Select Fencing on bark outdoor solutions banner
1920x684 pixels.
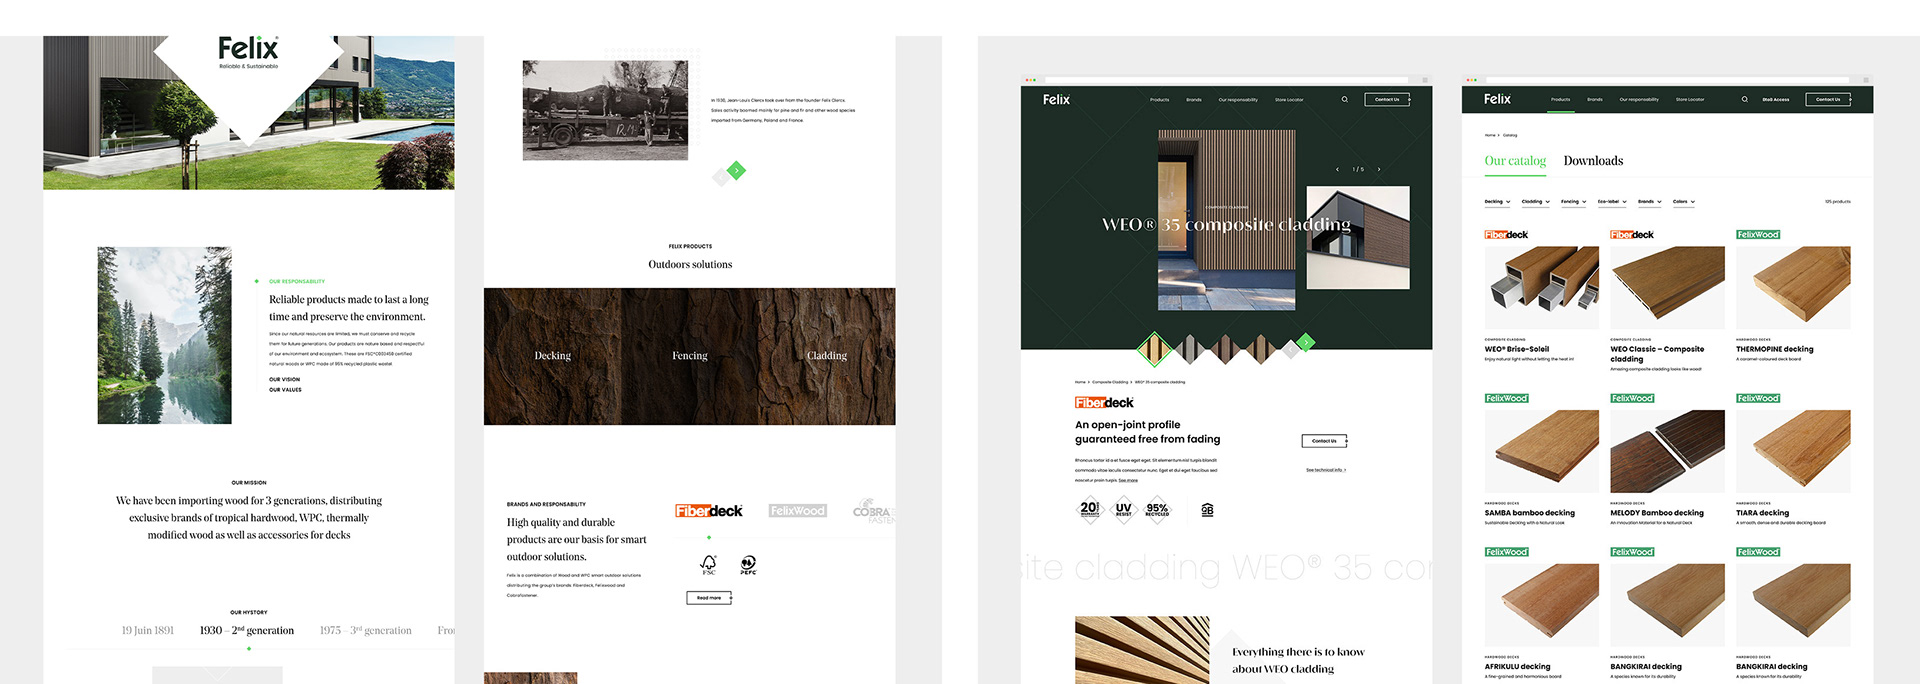(690, 356)
